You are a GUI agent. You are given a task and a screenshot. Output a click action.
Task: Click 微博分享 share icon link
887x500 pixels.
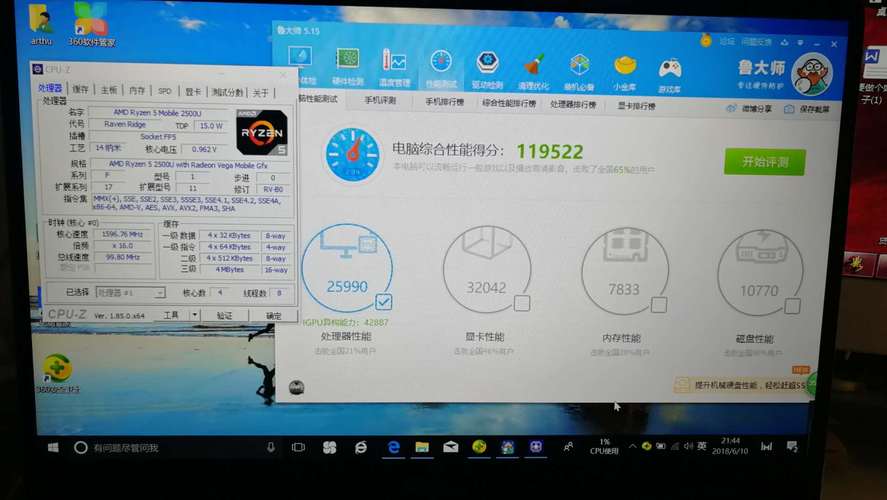(749, 108)
